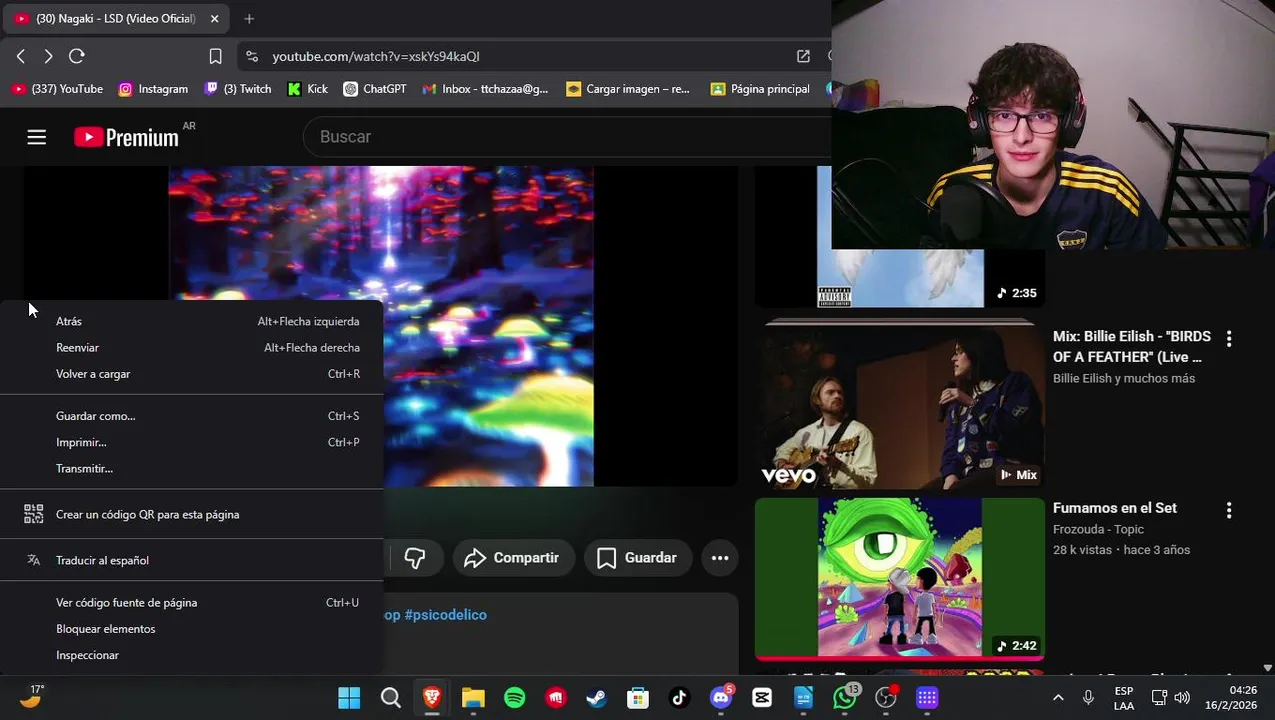Close the Nagaki - LSD tab
The image size is (1275, 720).
[214, 18]
